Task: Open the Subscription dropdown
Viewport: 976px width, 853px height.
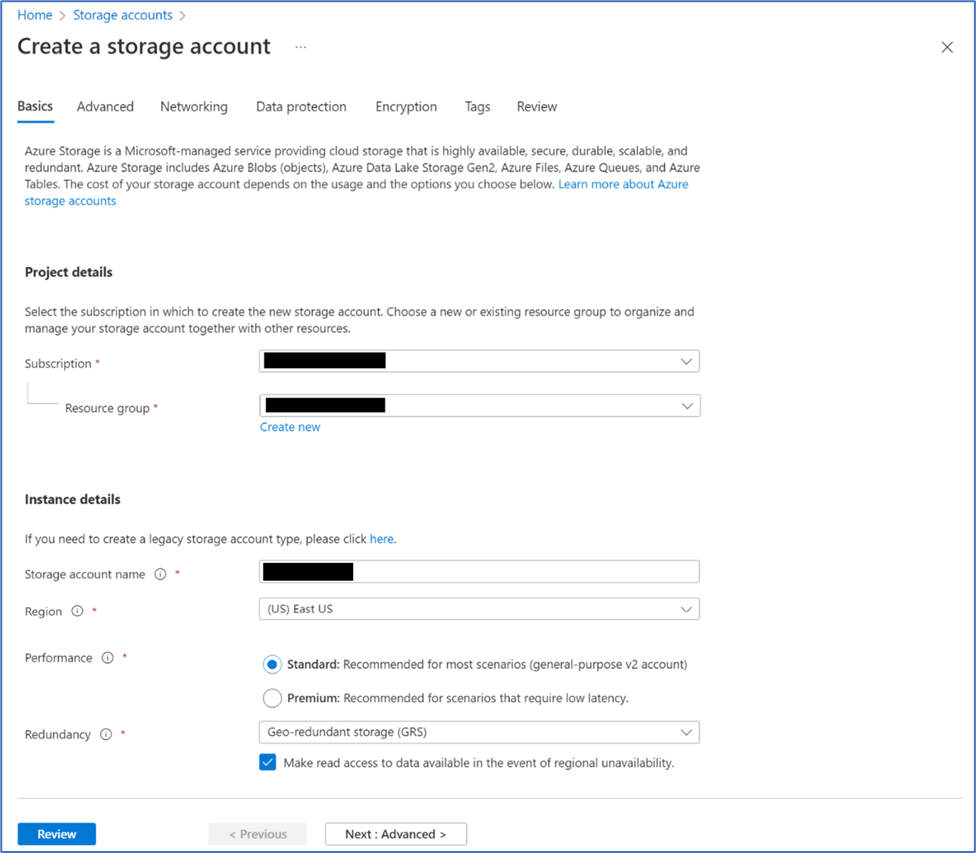Action: tap(479, 361)
